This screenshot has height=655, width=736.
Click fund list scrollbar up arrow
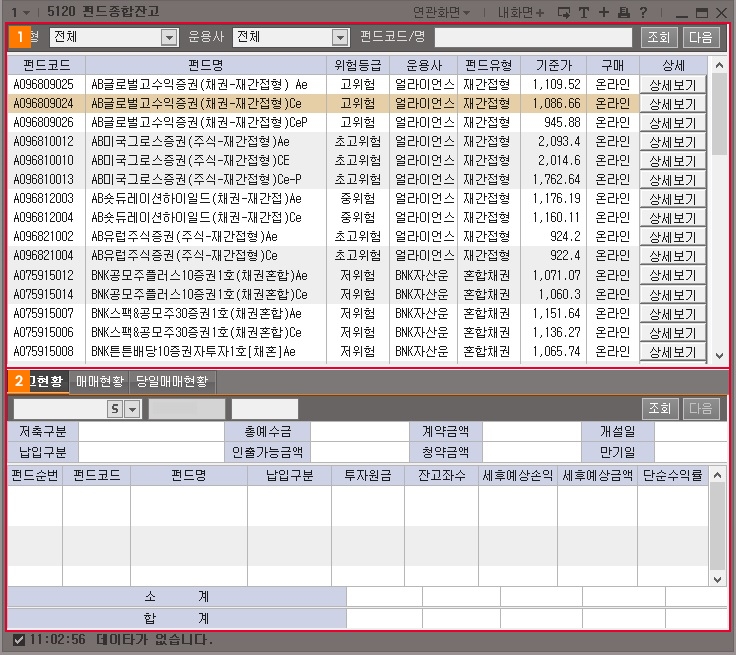point(719,65)
